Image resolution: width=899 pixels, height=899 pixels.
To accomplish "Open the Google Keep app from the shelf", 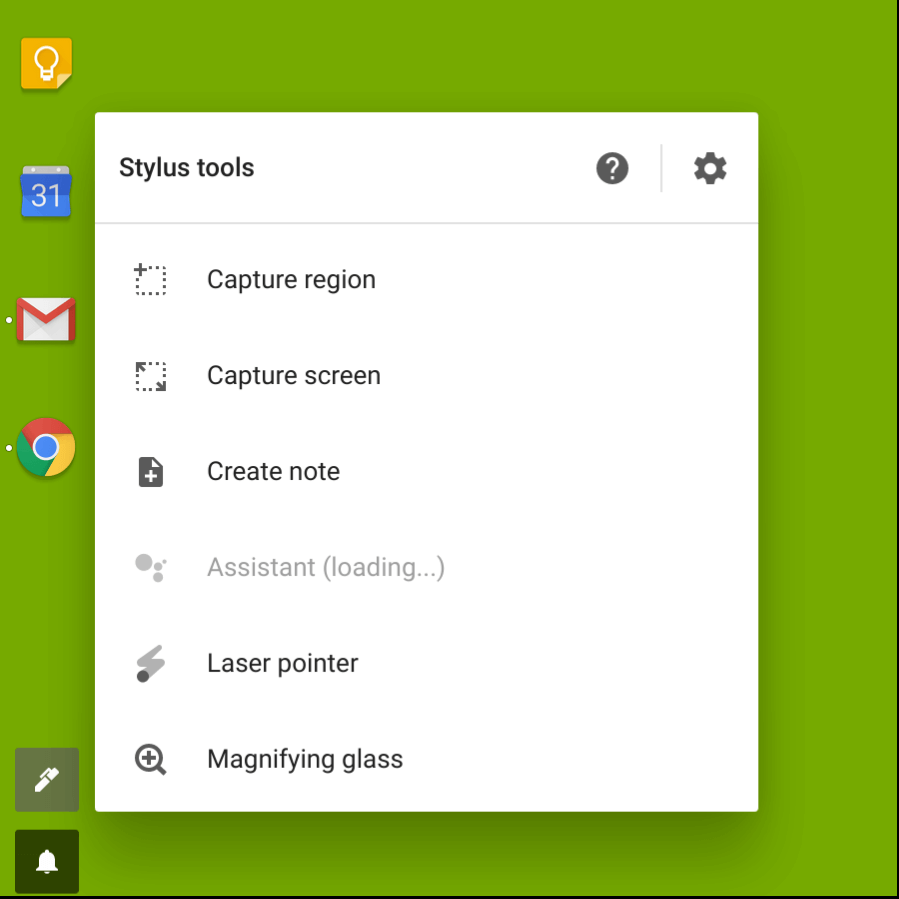I will 46,64.
